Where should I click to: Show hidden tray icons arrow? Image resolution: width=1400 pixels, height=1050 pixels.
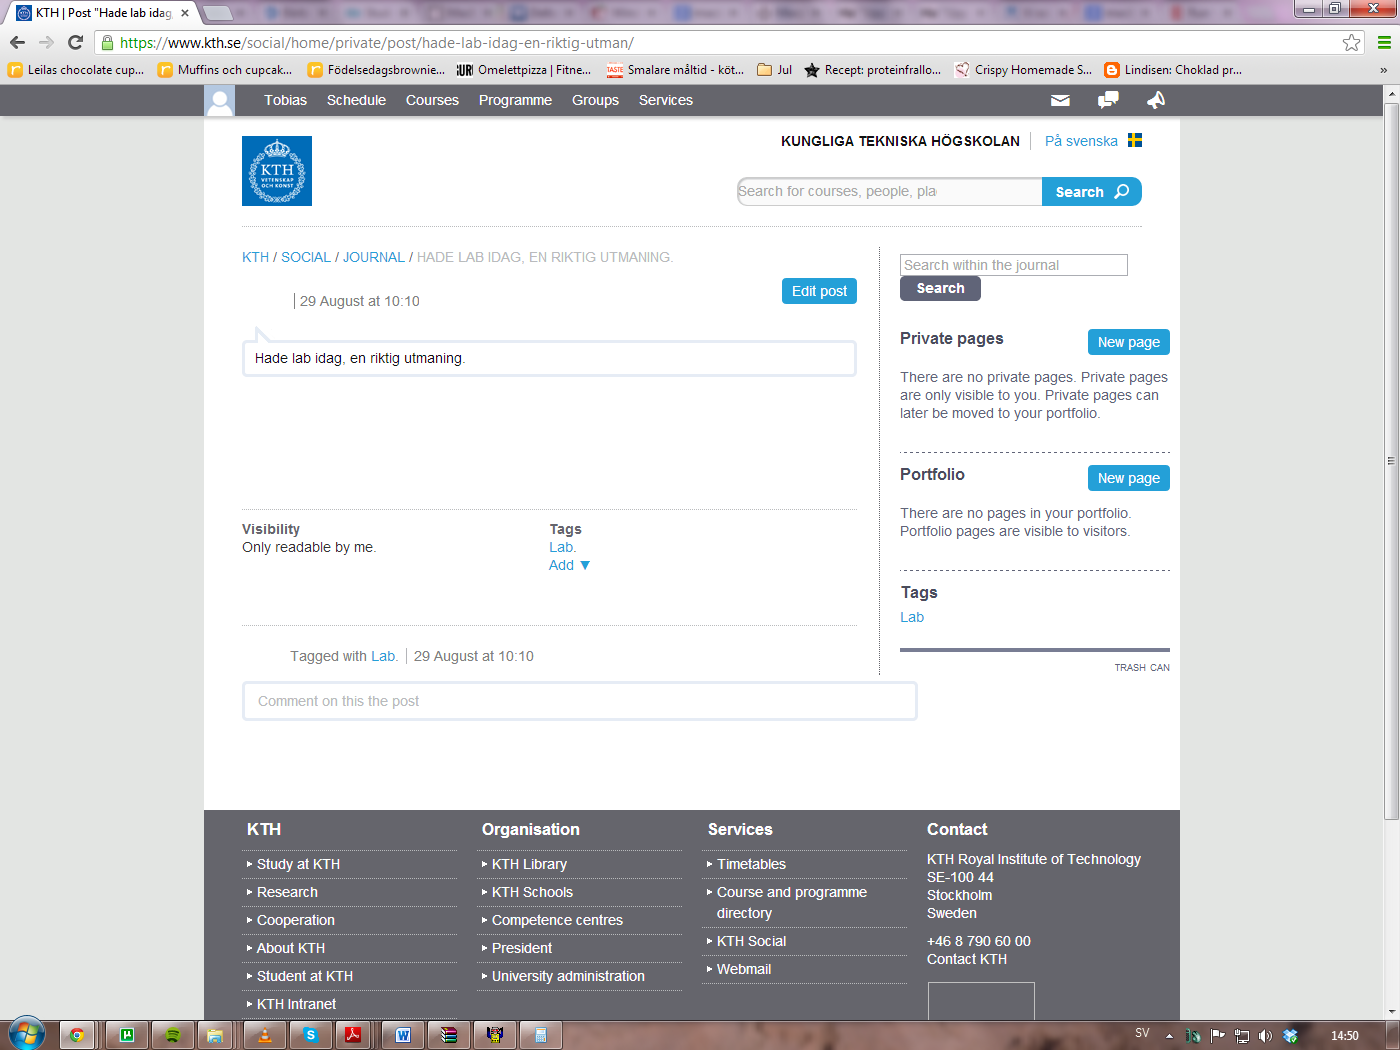point(1169,1036)
